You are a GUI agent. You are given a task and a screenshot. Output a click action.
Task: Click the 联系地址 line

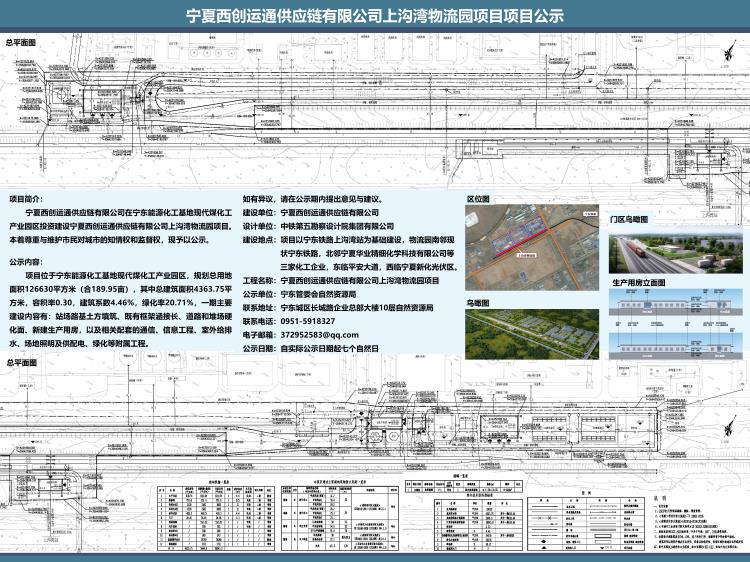[x=338, y=308]
